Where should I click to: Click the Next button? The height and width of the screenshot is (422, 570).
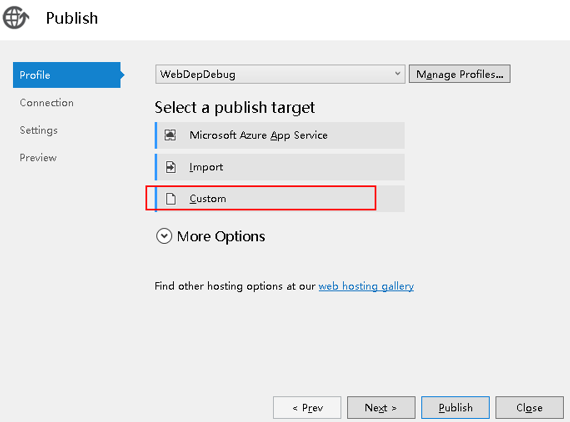381,407
